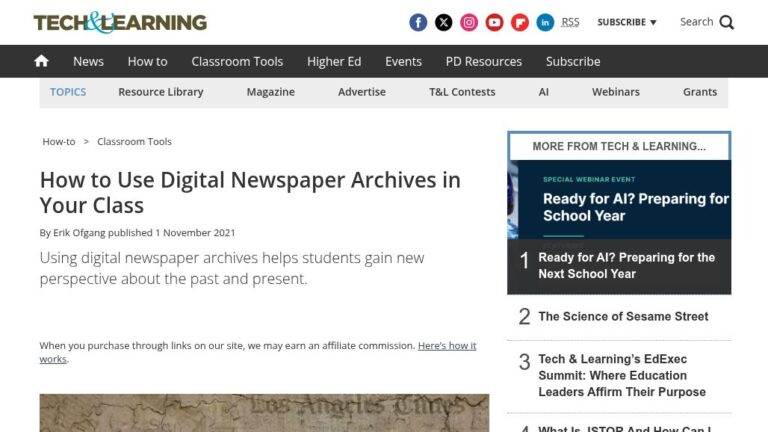Click the TOPICS label
768x432 pixels.
(x=68, y=92)
